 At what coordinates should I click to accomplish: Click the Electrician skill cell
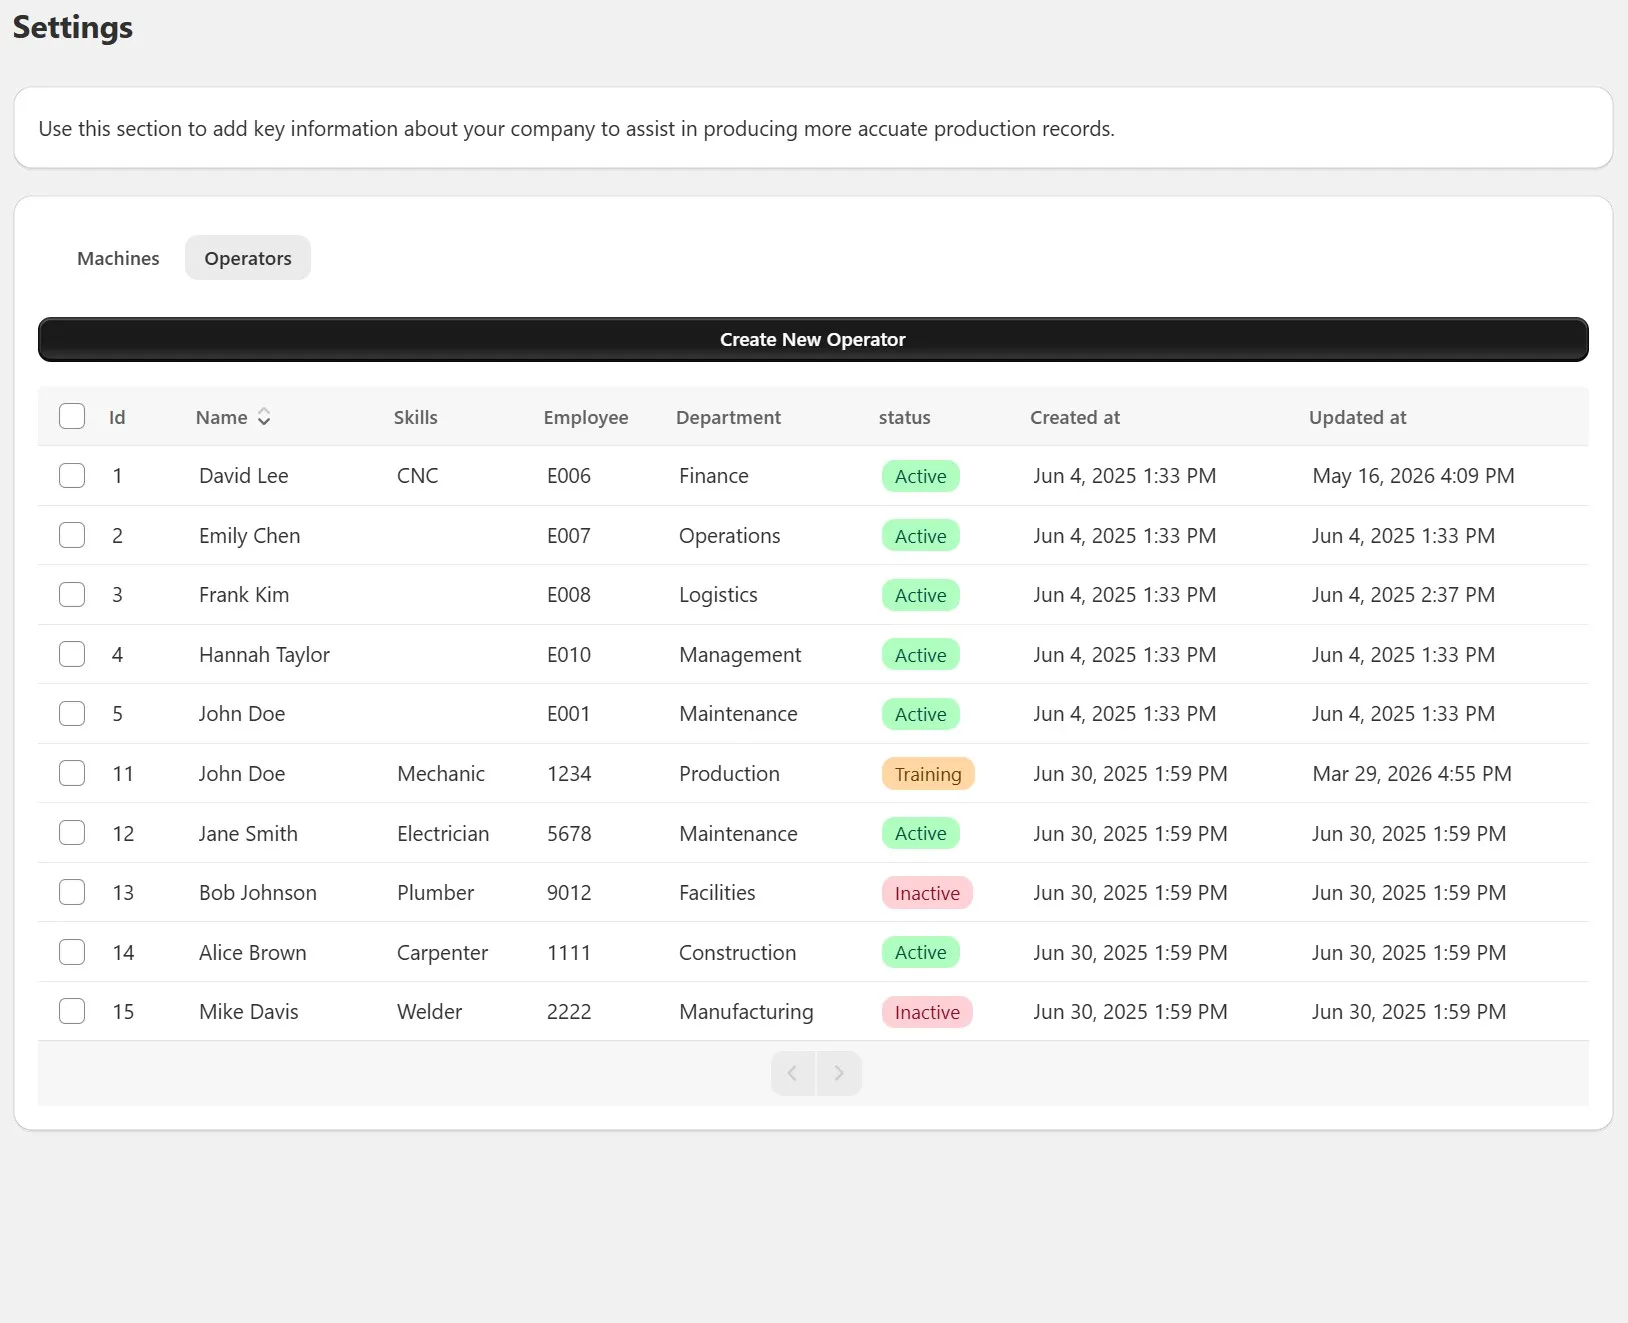coord(443,833)
